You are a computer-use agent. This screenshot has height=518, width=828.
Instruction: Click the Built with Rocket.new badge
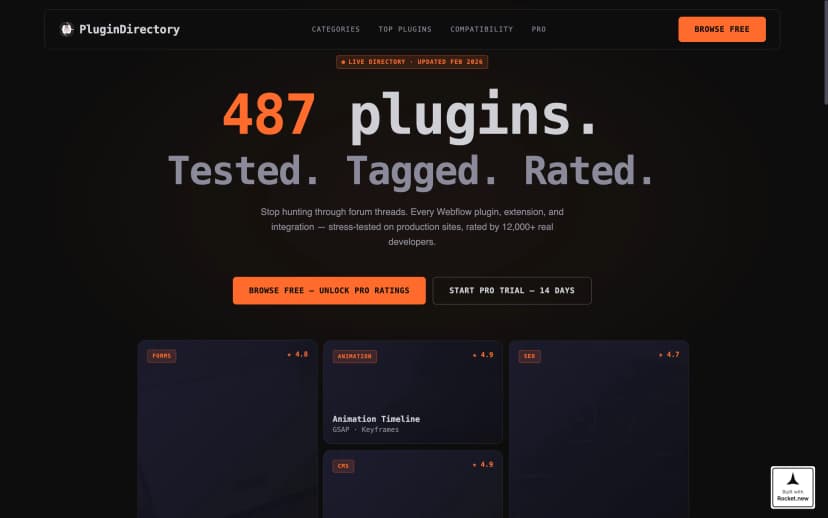(x=793, y=487)
